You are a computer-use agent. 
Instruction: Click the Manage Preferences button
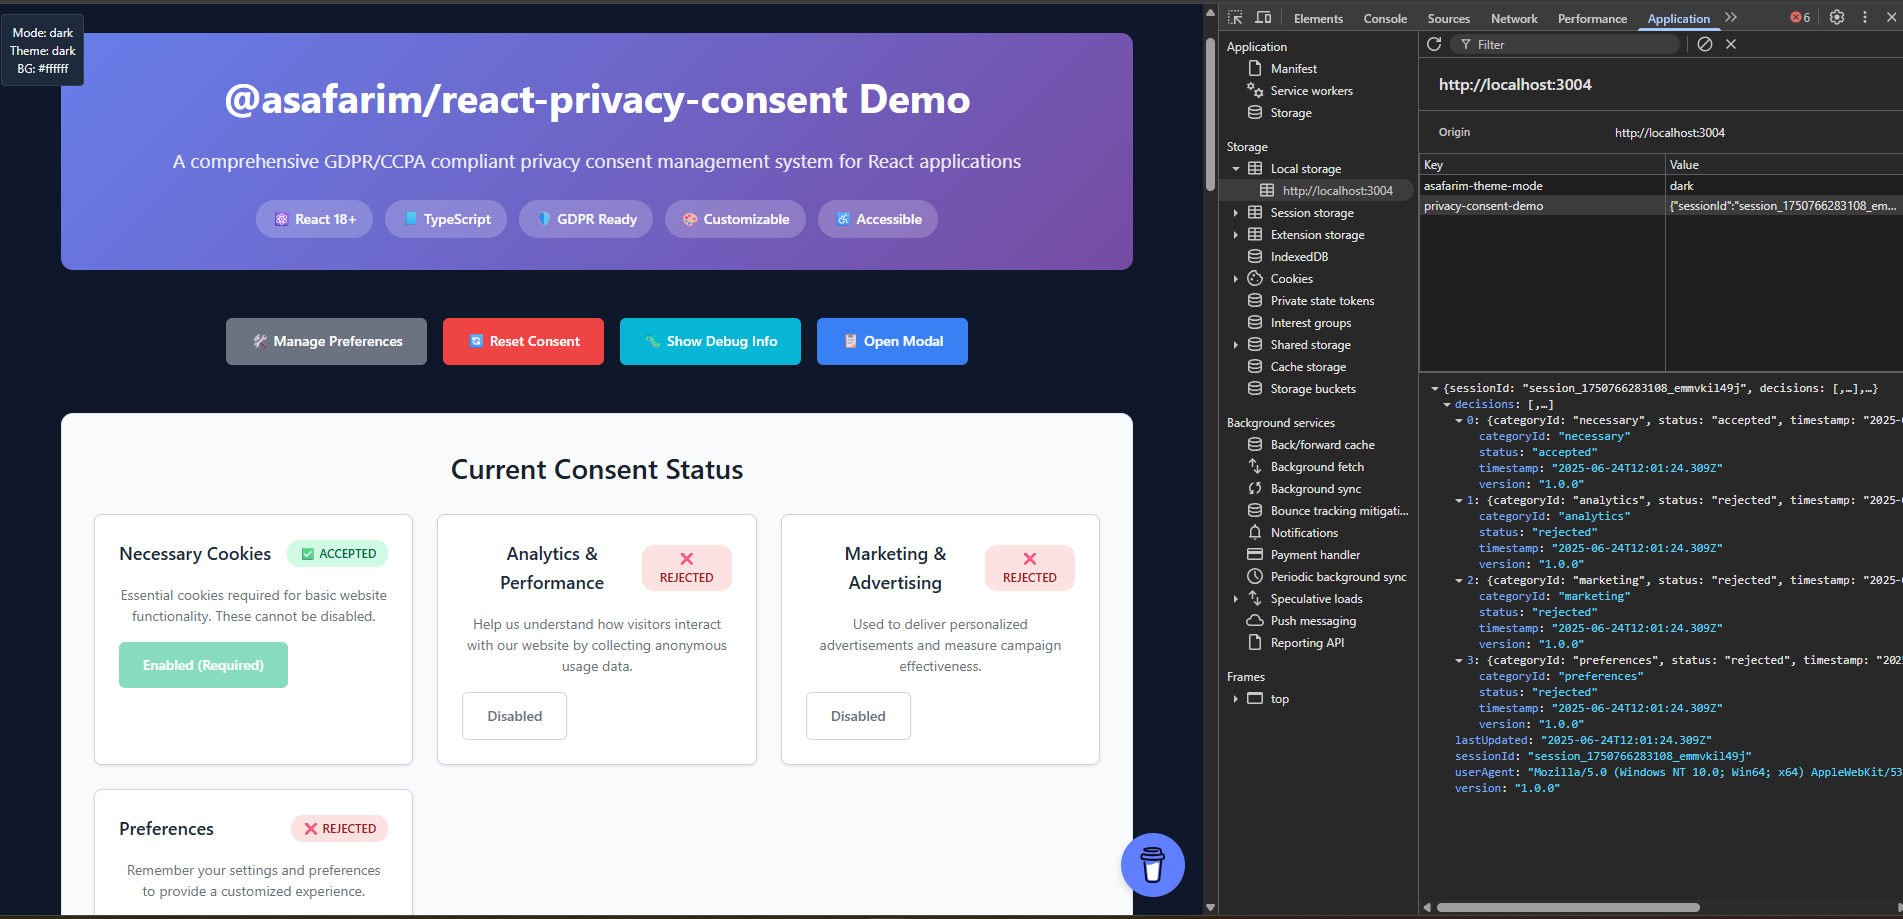click(326, 341)
